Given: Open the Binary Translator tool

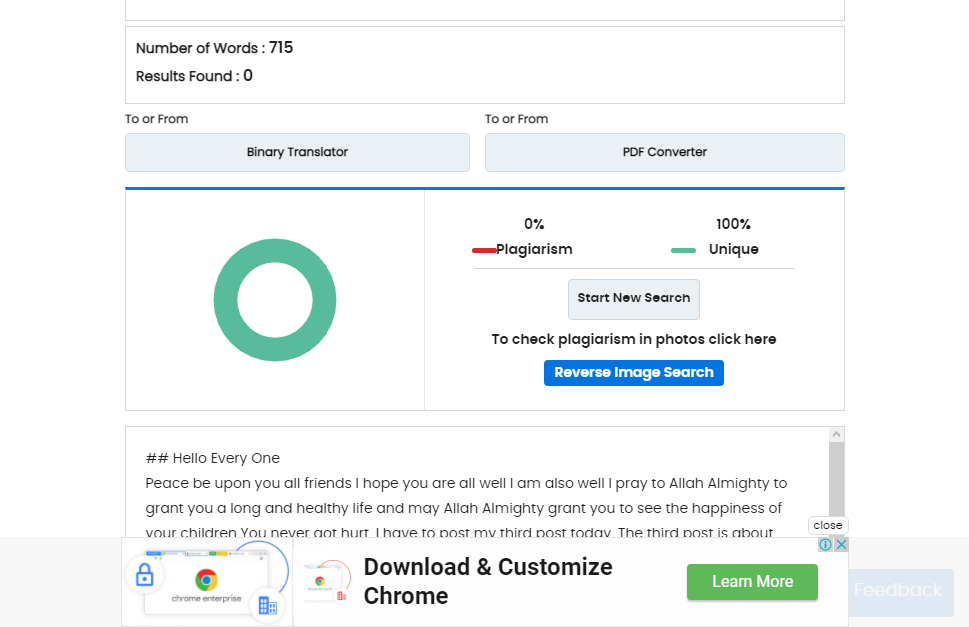Looking at the screenshot, I should [x=297, y=152].
